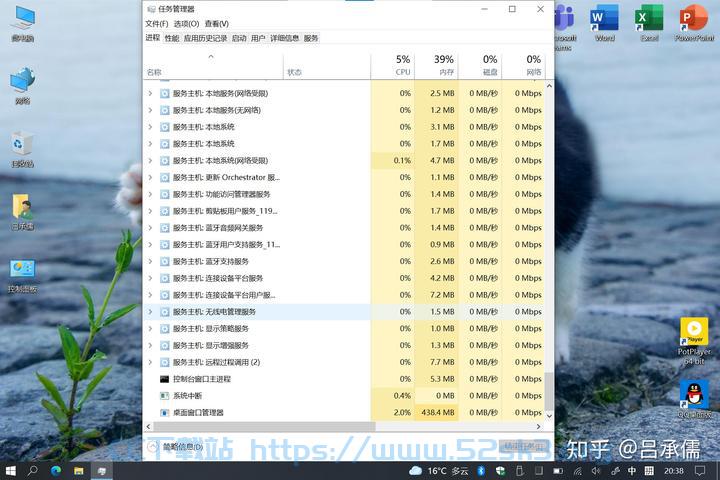
Task: Select the 控制面板 desktop icon
Action: click(22, 276)
